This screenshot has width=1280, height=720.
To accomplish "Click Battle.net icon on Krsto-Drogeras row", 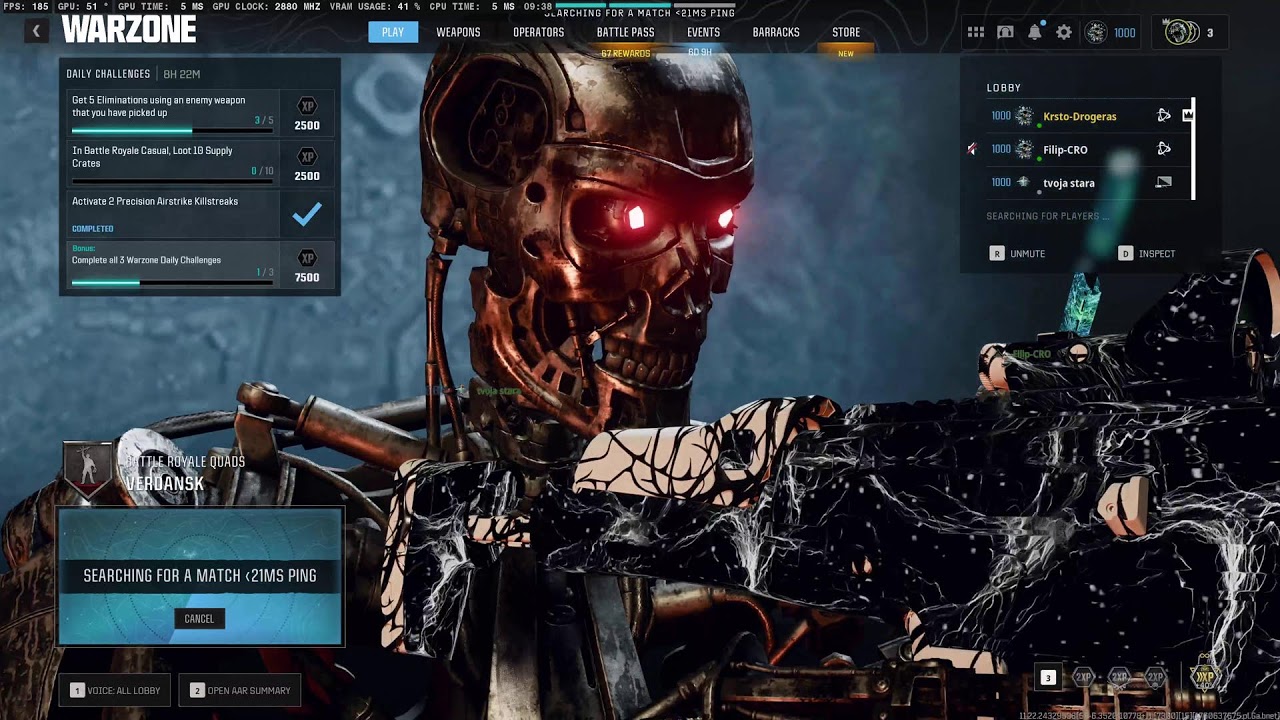I will click(x=1164, y=116).
